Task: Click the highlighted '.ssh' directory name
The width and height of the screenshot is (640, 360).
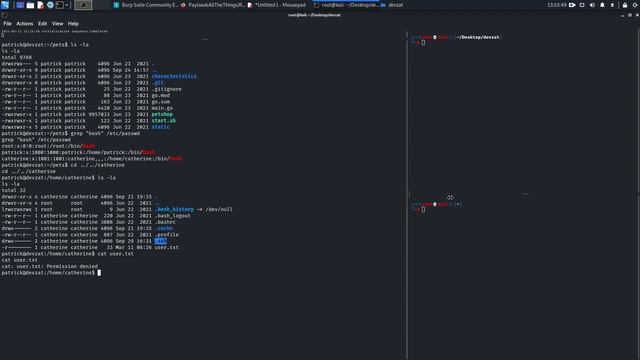Action: [x=161, y=241]
